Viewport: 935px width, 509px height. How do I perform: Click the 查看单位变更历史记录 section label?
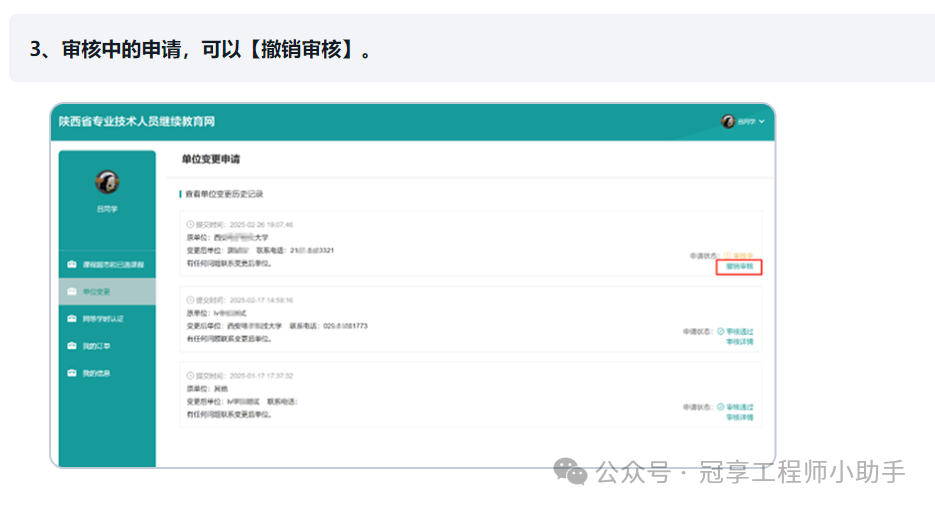(x=224, y=194)
